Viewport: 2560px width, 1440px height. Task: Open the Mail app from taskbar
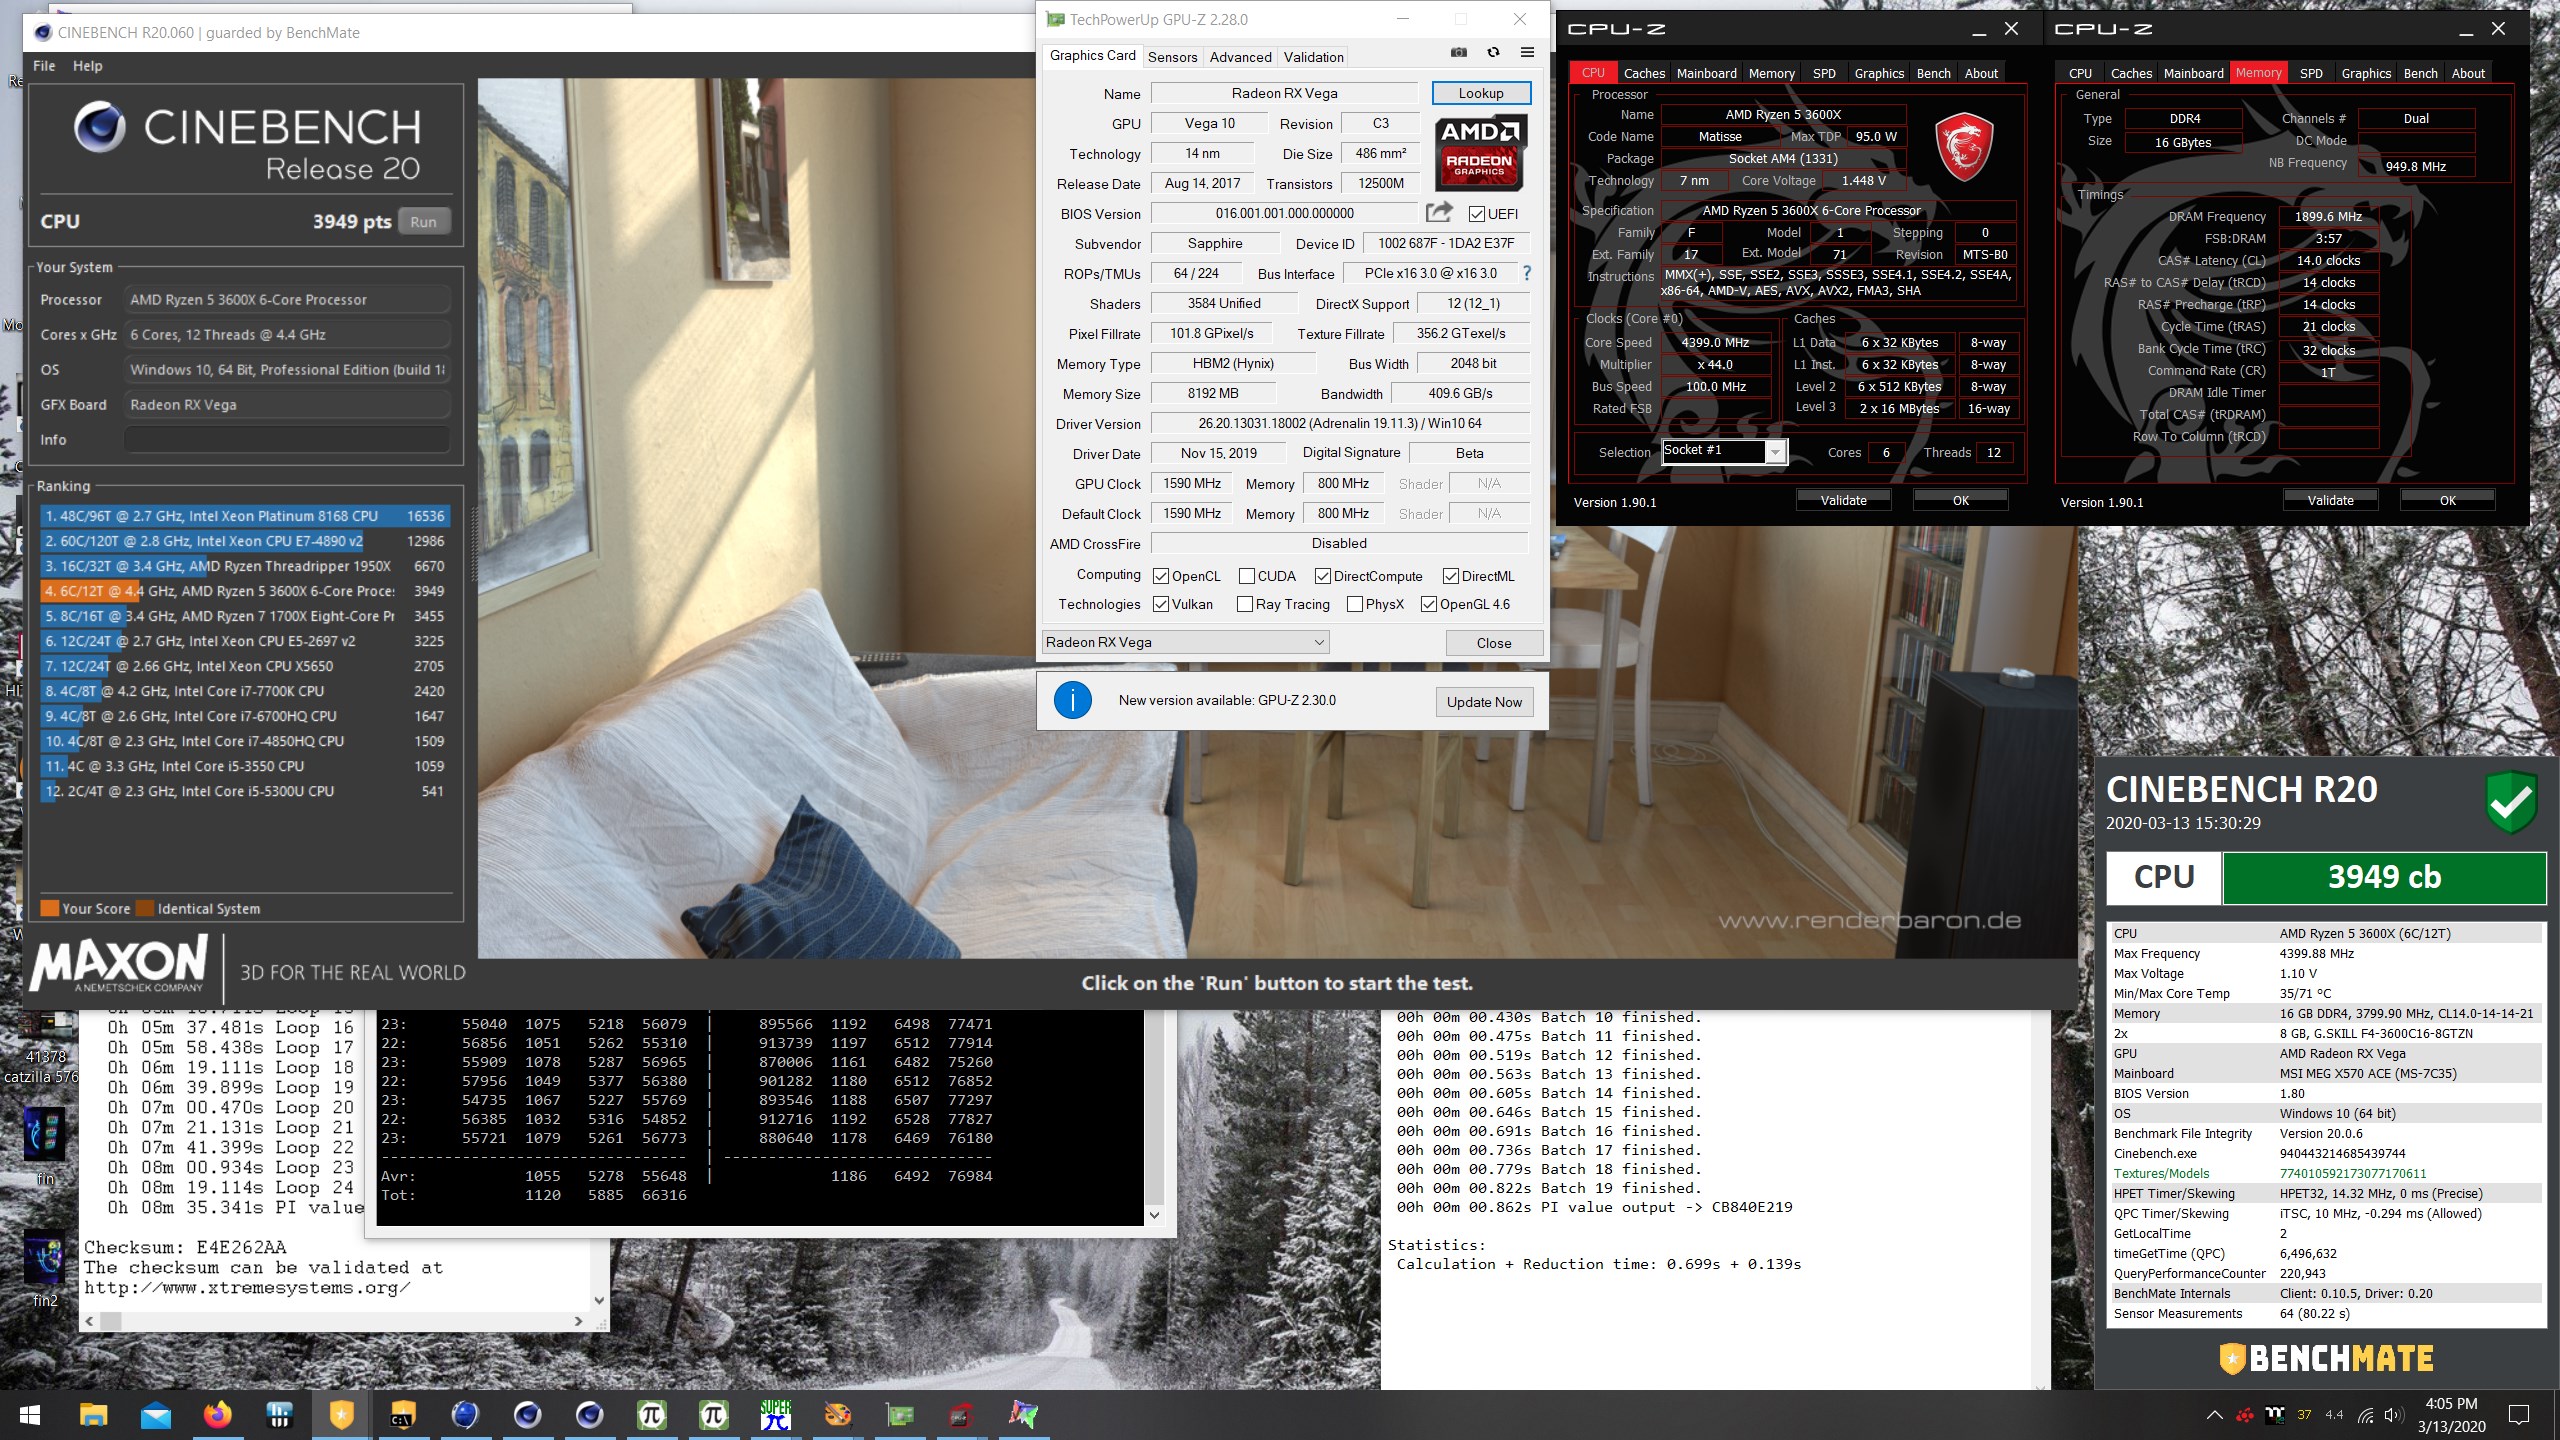pos(155,1415)
